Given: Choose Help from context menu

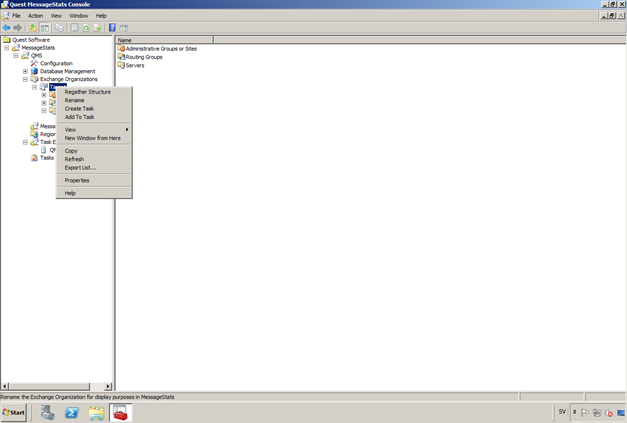Looking at the screenshot, I should click(x=94, y=193).
